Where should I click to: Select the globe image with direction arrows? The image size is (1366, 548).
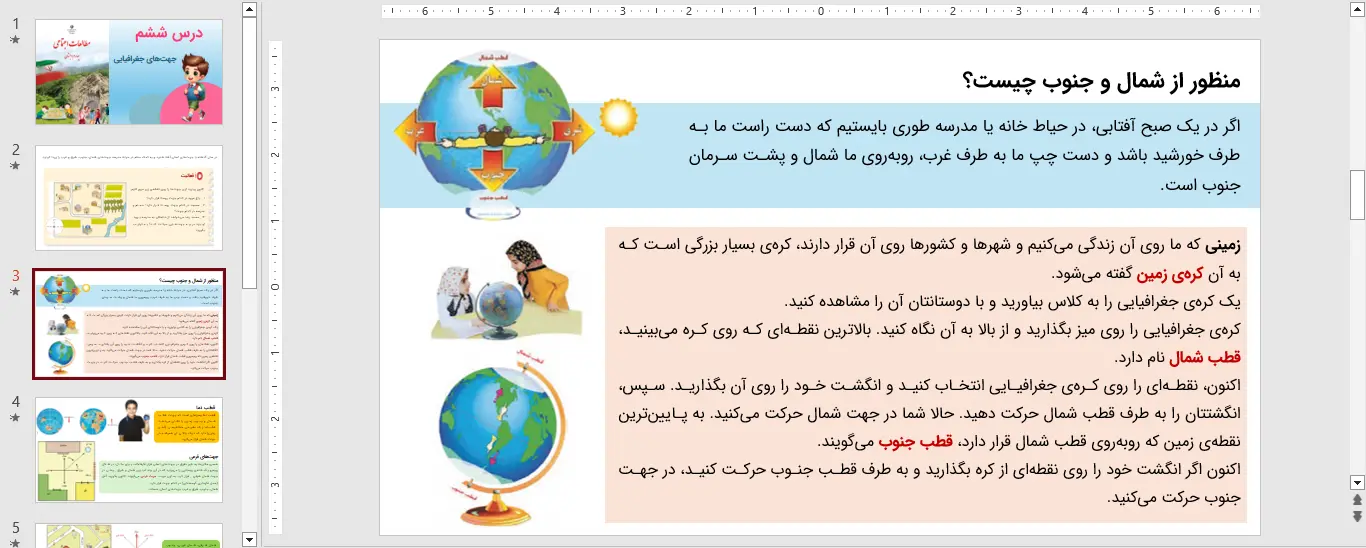(496, 133)
